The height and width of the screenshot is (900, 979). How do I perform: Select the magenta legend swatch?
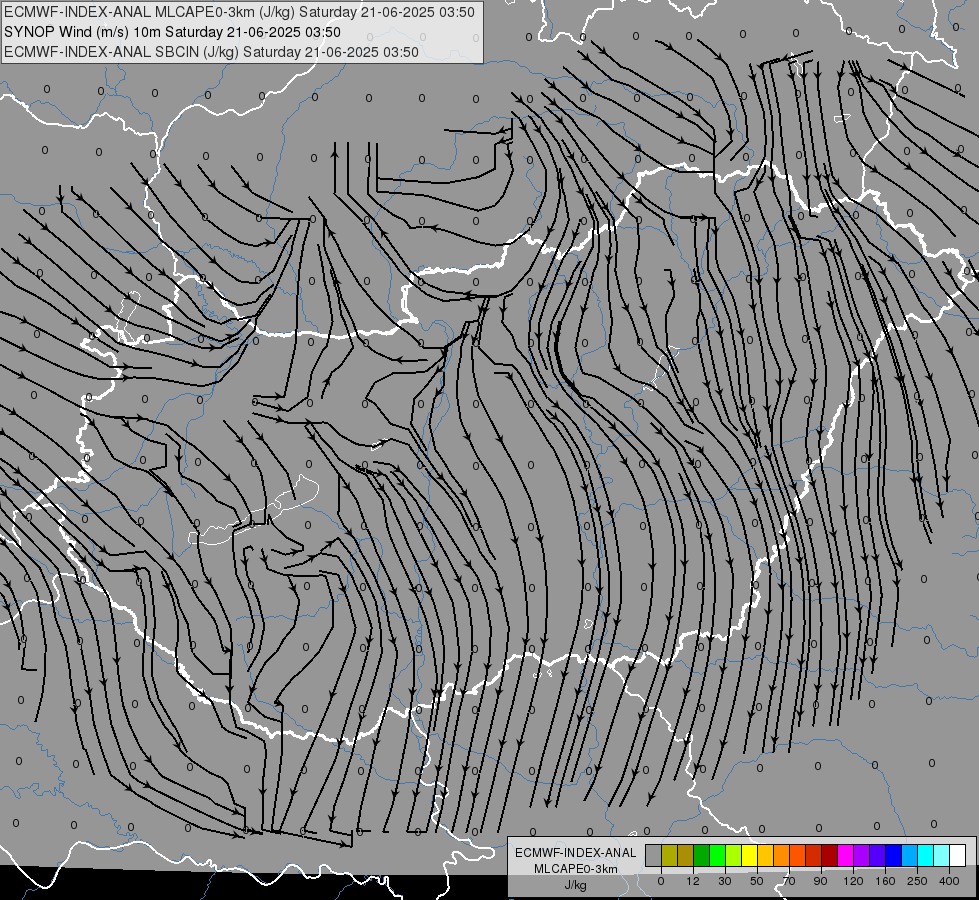point(846,856)
